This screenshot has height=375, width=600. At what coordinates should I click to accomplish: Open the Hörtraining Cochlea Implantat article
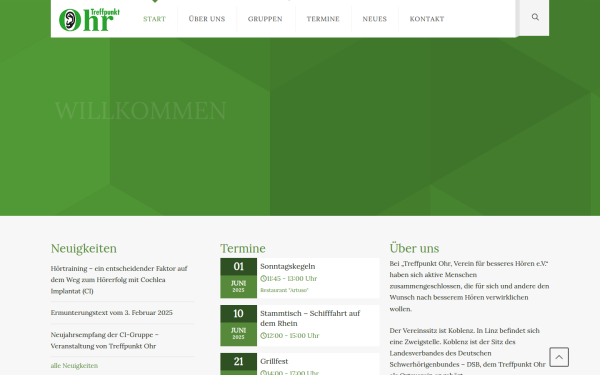pyautogui.click(x=119, y=280)
